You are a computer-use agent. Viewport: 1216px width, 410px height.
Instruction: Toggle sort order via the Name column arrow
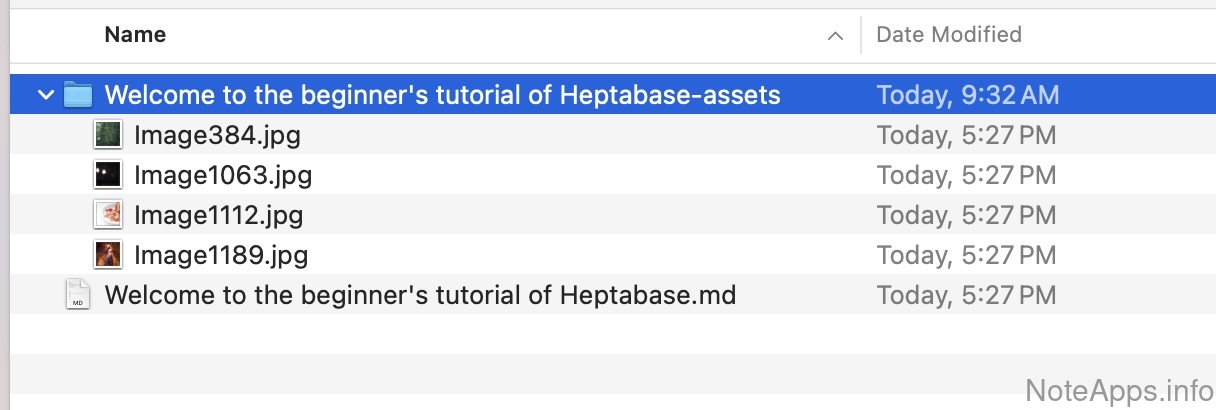pyautogui.click(x=835, y=36)
